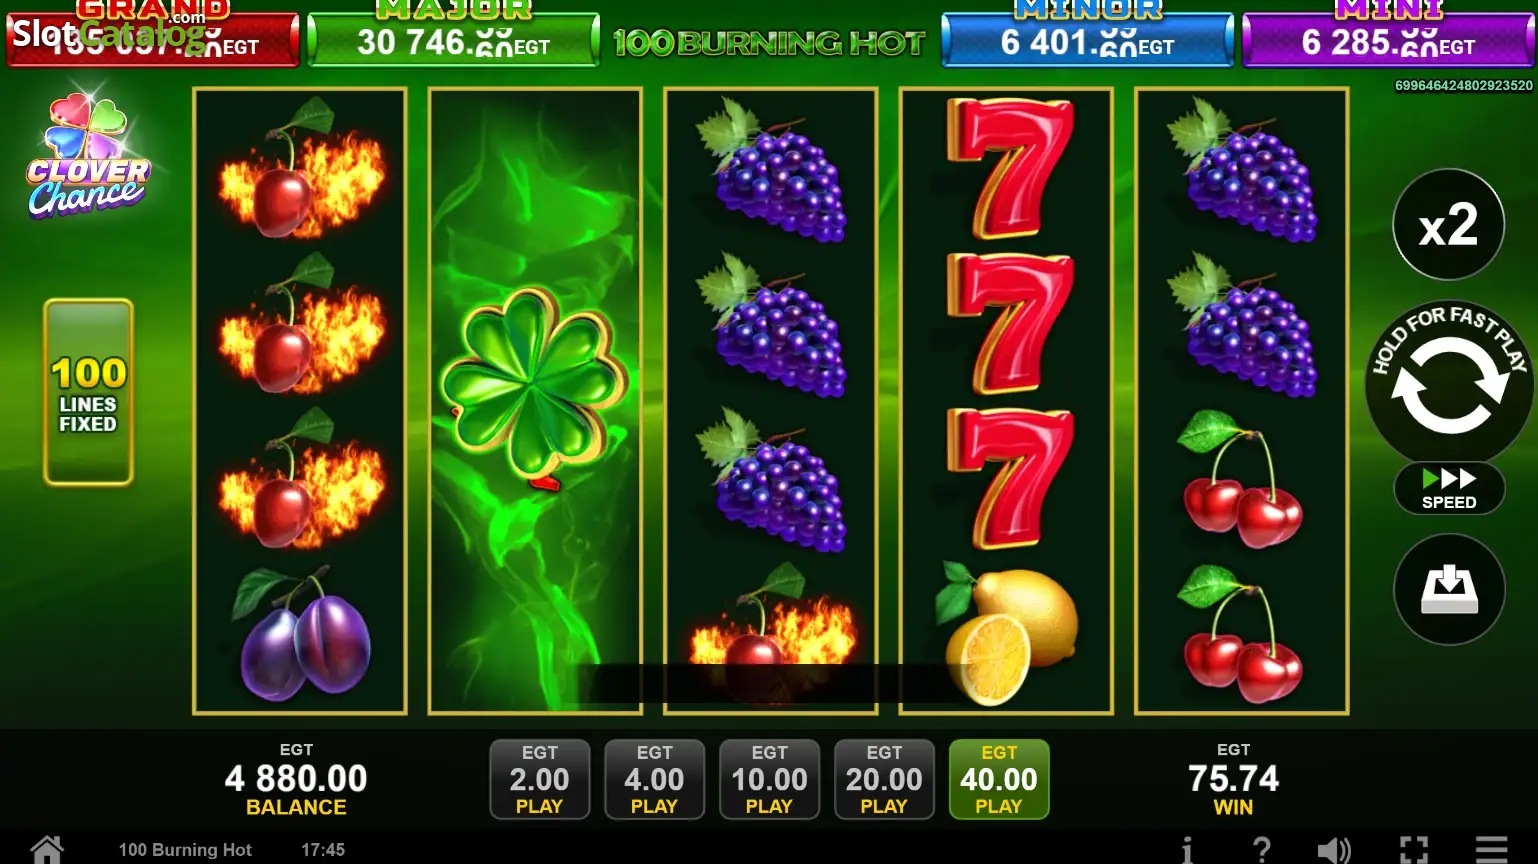Click the MAJOR jackpot display
This screenshot has height=864, width=1538.
[x=453, y=35]
